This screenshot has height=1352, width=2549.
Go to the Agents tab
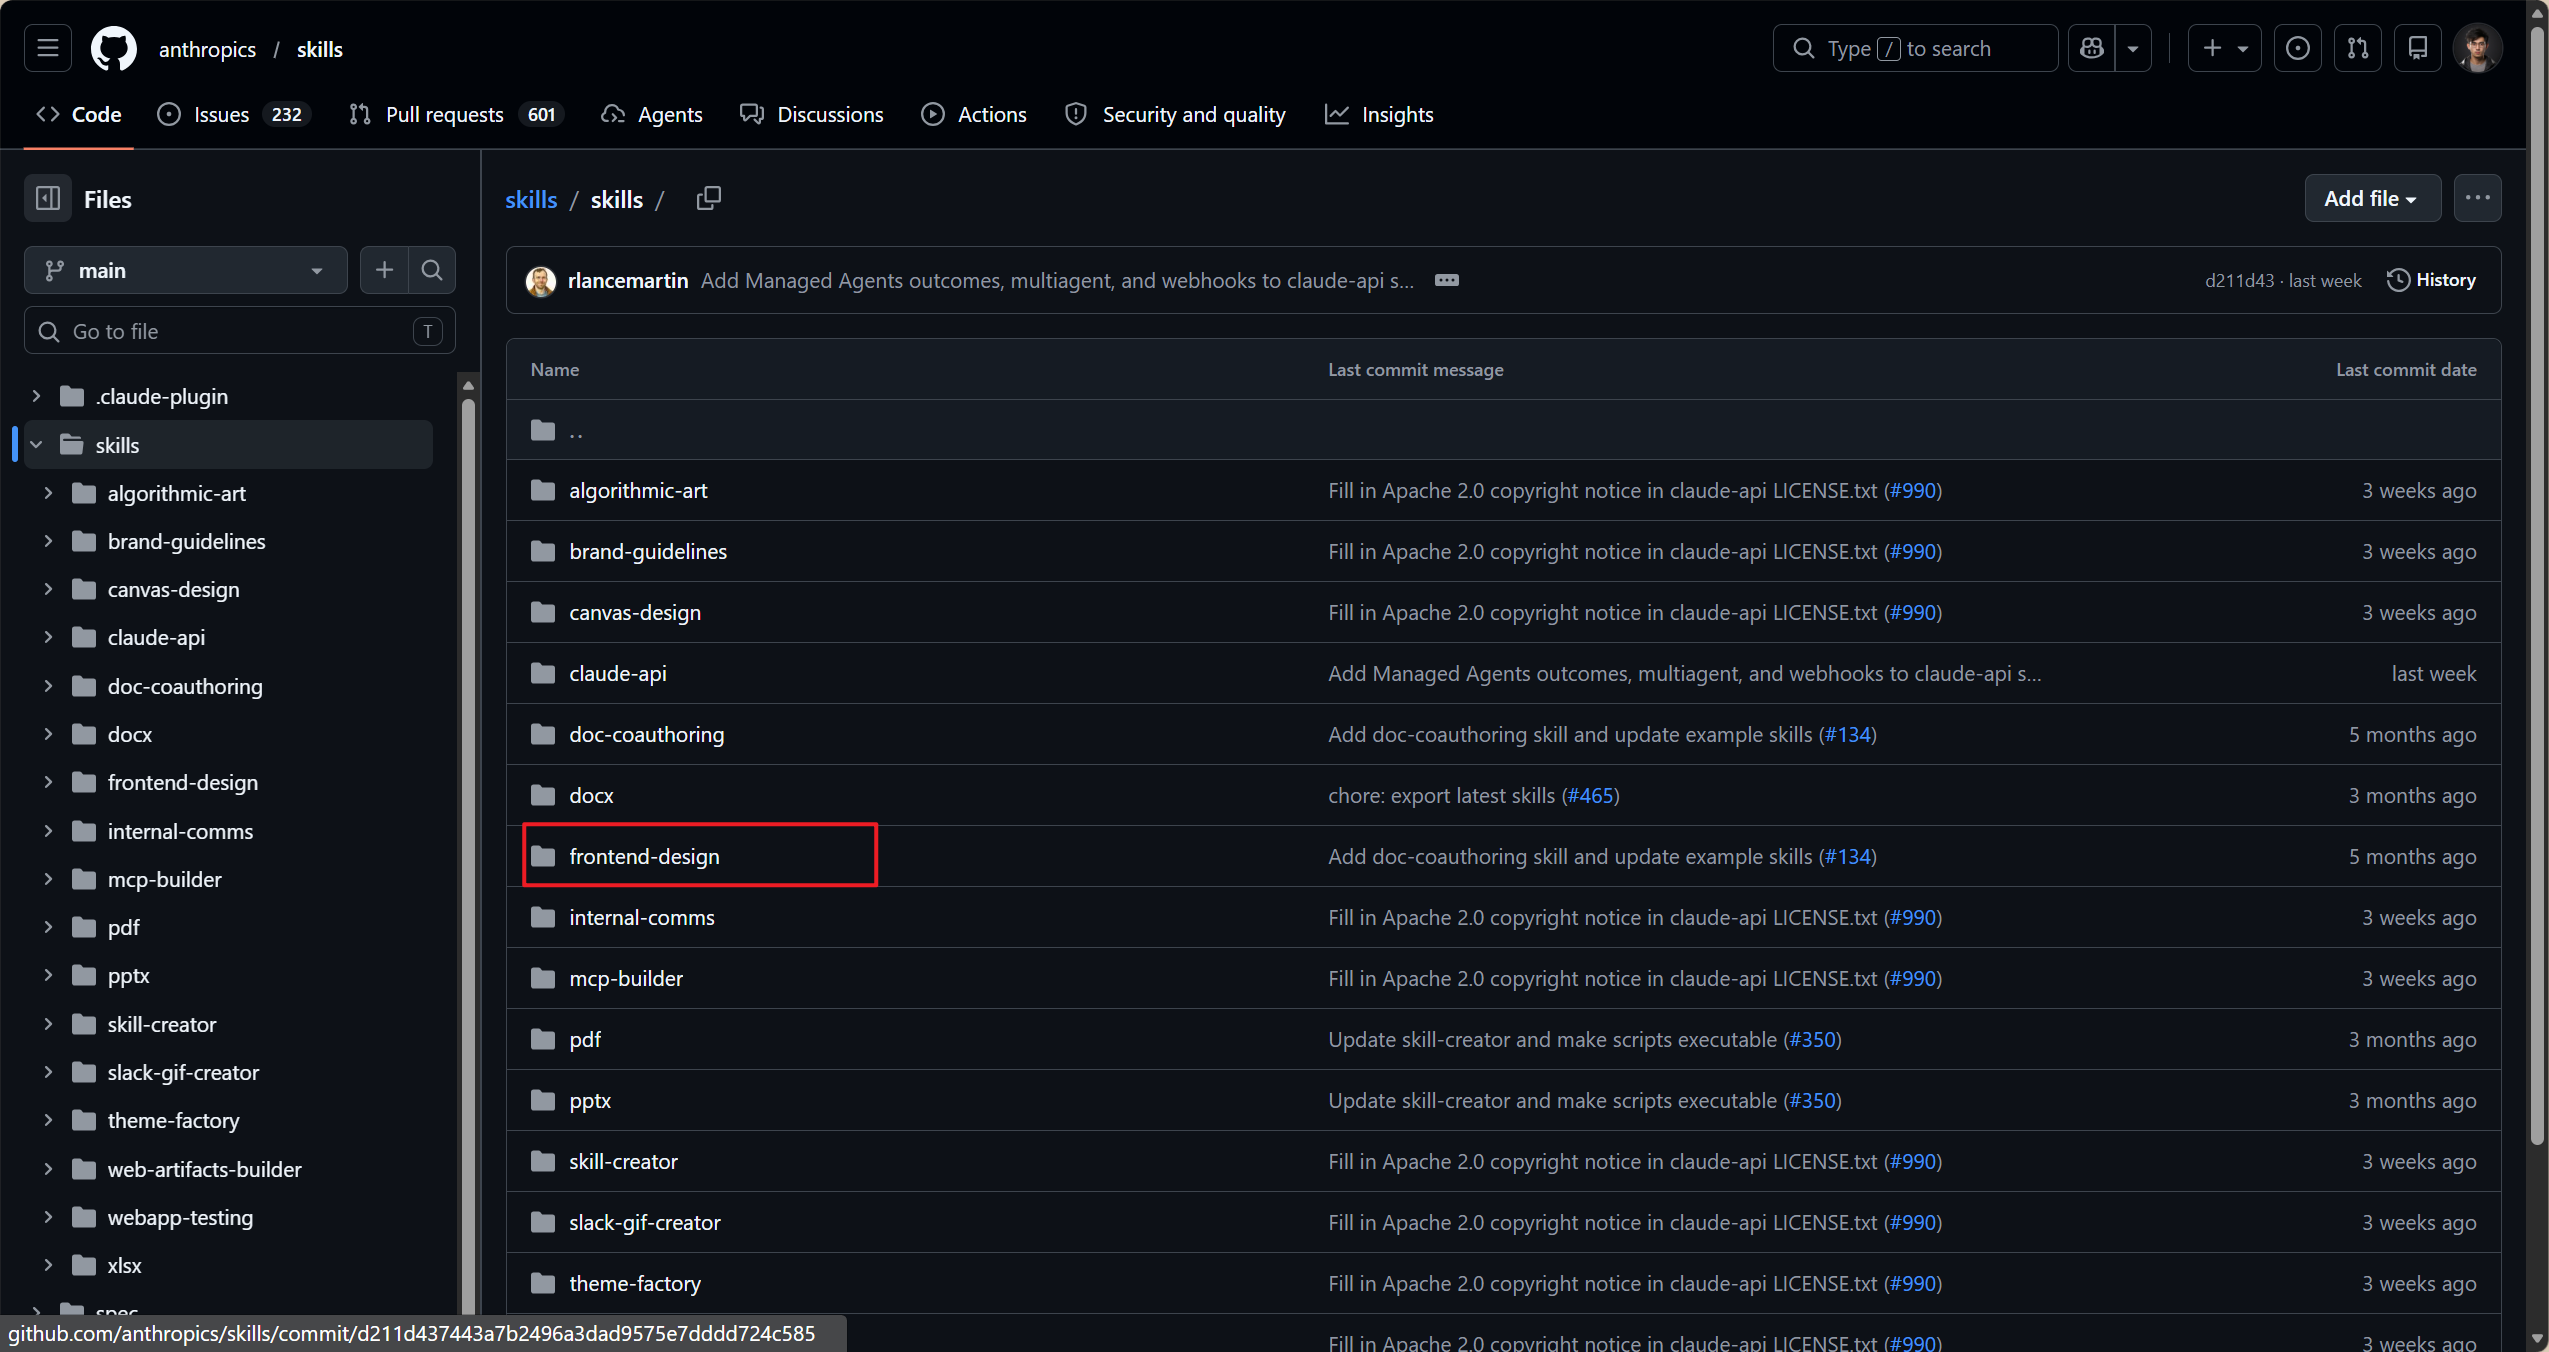tap(652, 114)
